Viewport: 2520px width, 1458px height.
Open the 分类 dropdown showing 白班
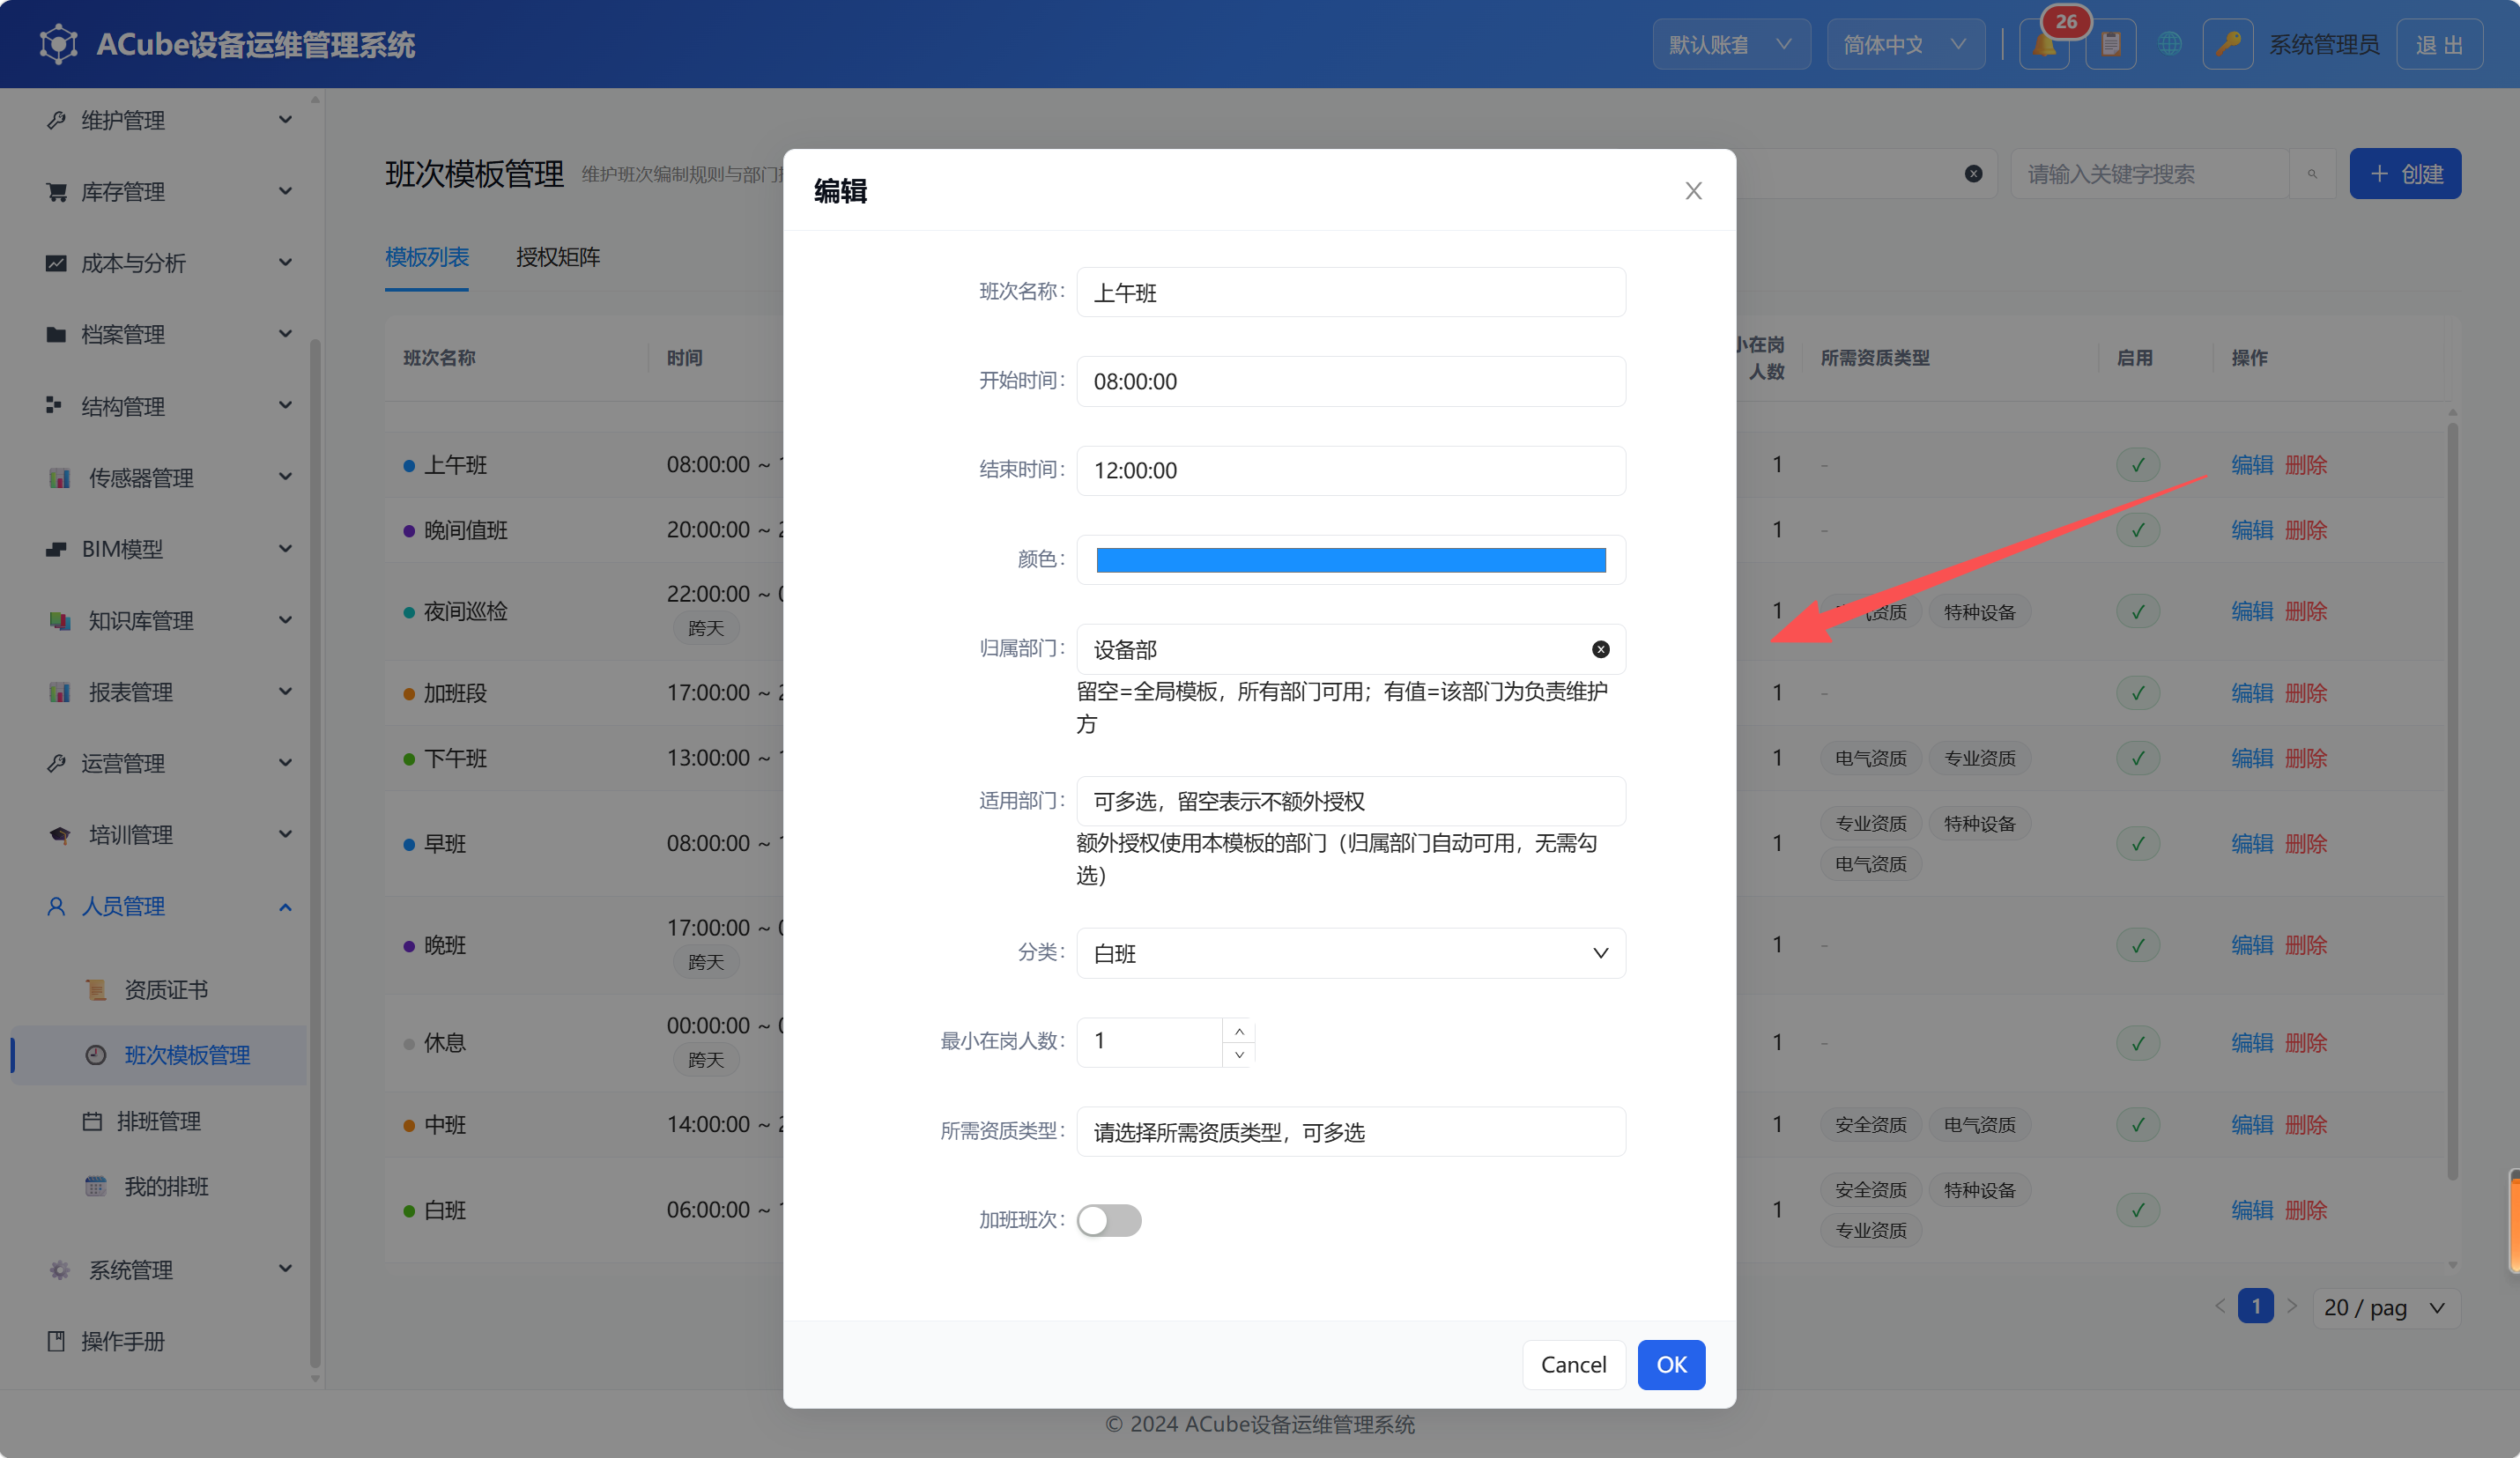(1351, 953)
